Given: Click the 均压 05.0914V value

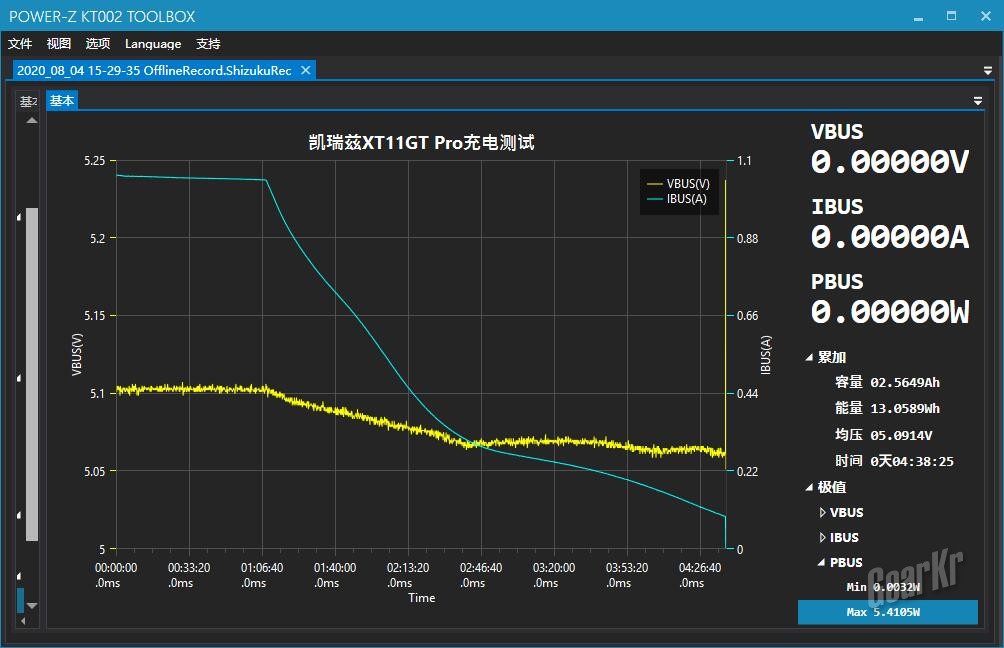Looking at the screenshot, I should [901, 435].
